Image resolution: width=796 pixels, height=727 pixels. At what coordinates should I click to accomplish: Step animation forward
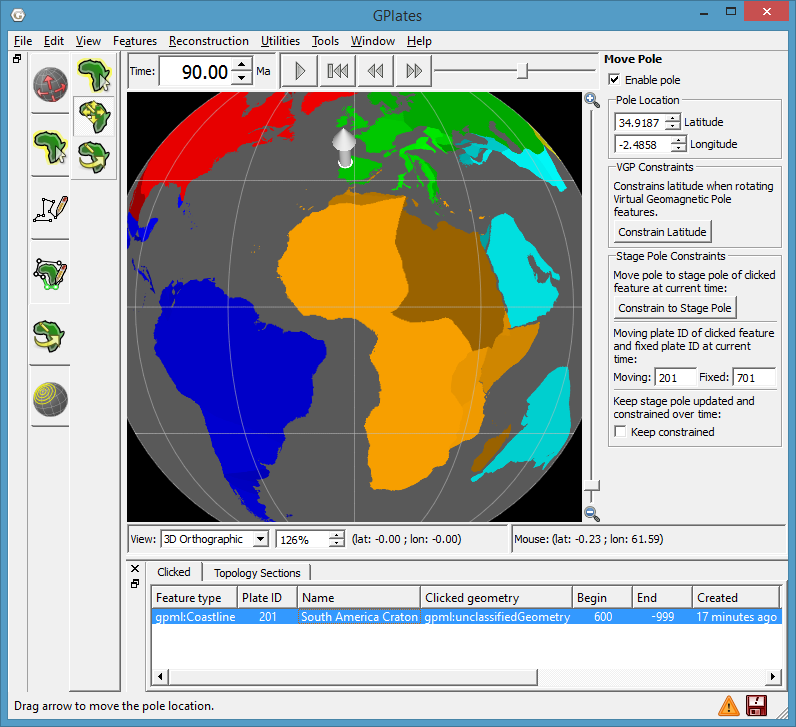414,71
